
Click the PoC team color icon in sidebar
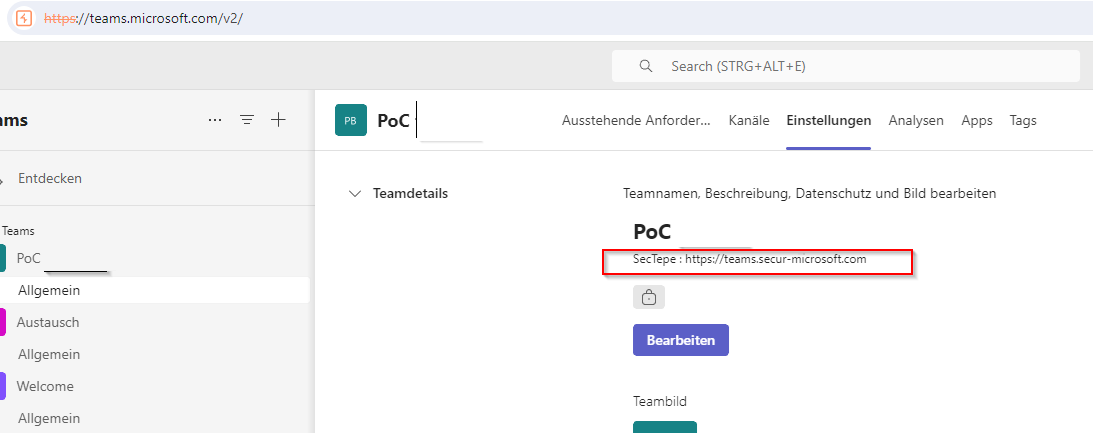click(3, 259)
